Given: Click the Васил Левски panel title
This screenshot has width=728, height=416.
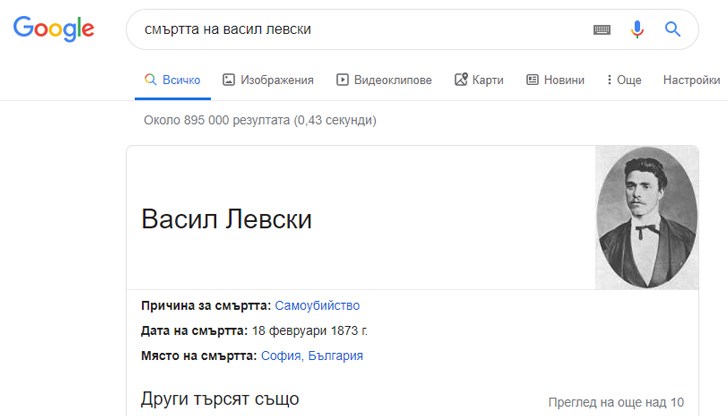Looking at the screenshot, I should coord(226,220).
